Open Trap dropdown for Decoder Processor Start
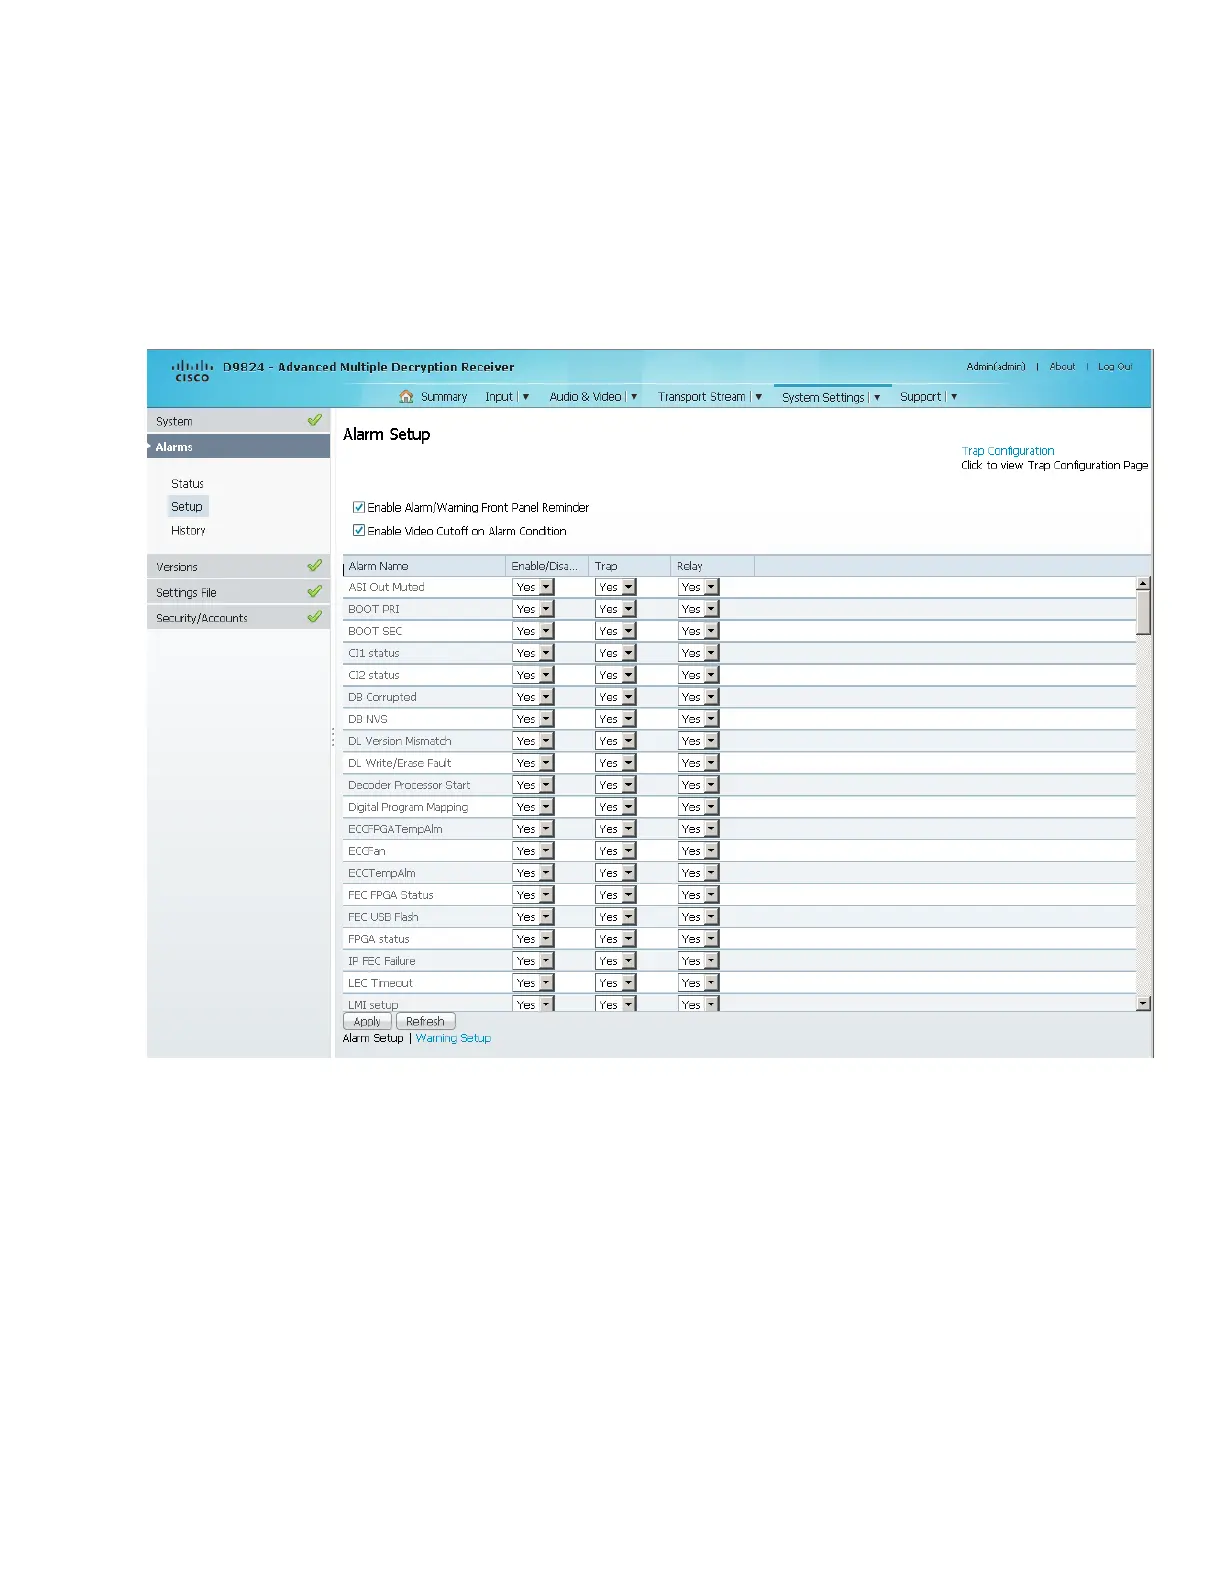1225x1584 pixels. 616,785
